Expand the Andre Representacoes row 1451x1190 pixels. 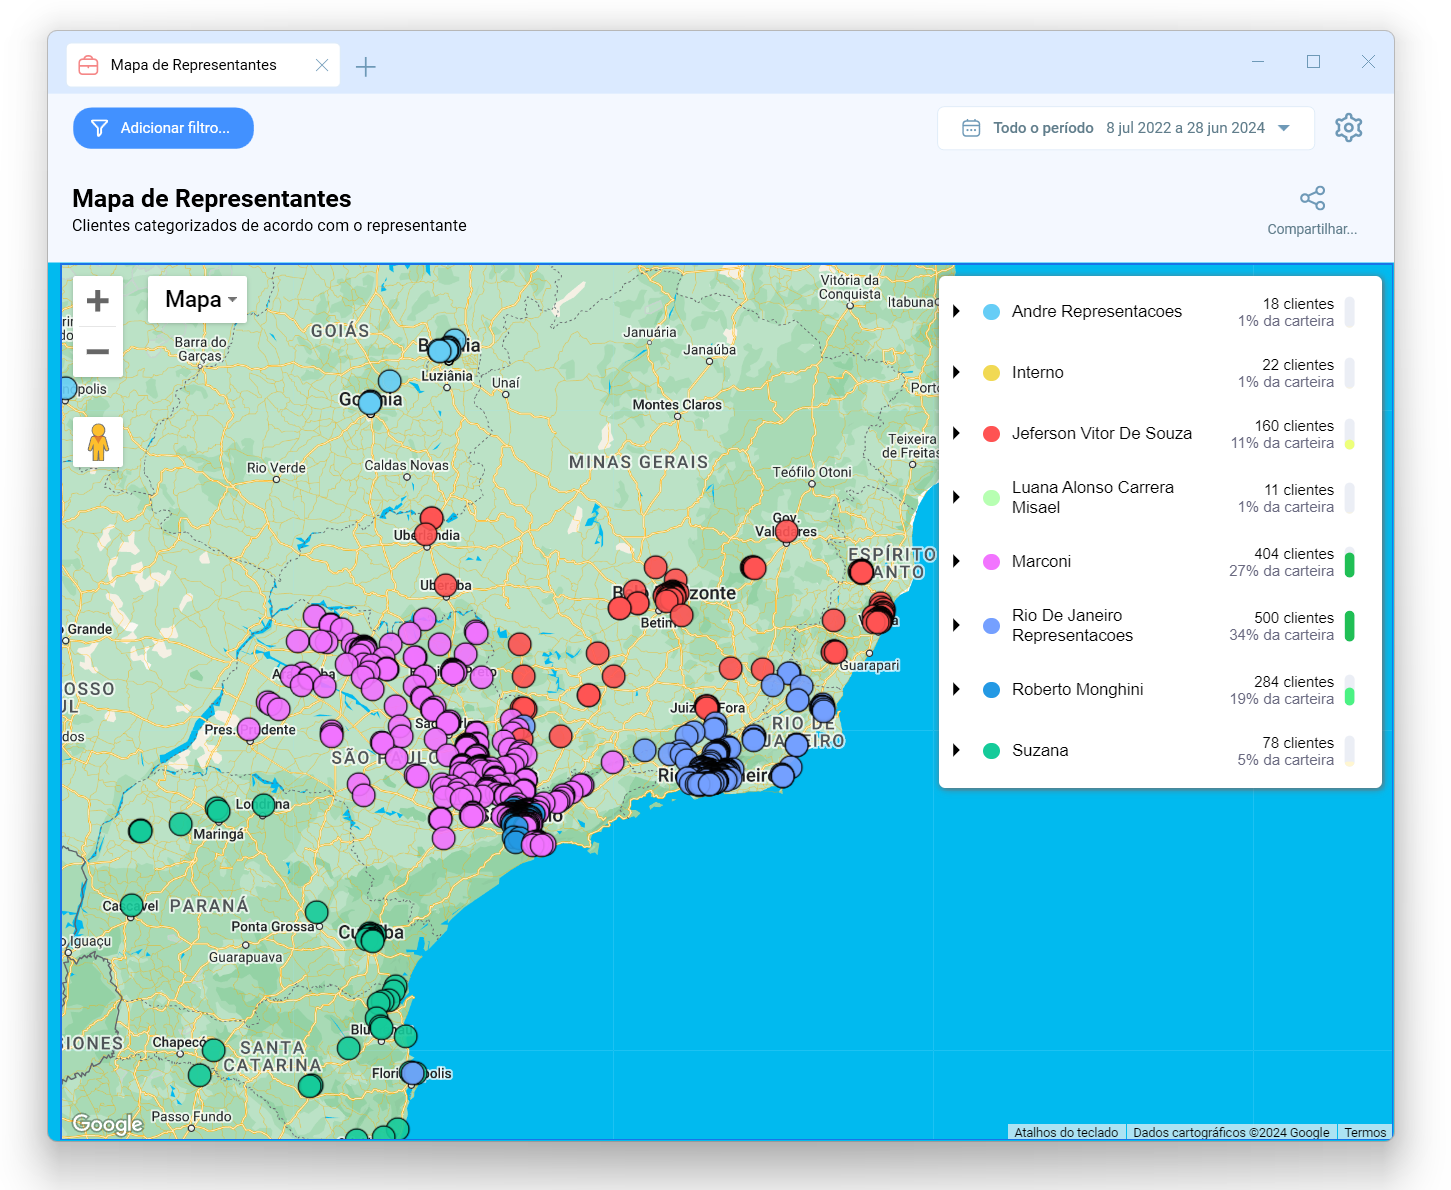(x=956, y=312)
